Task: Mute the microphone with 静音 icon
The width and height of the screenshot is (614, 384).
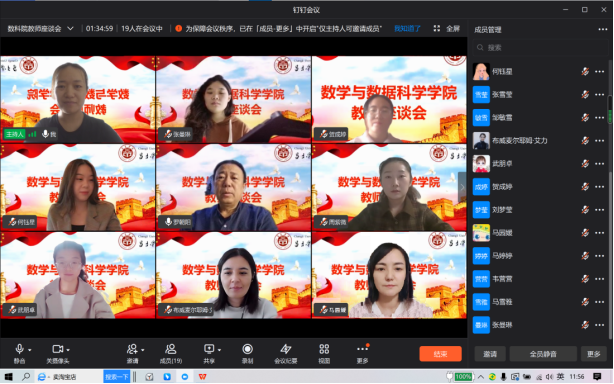Action: pyautogui.click(x=20, y=353)
